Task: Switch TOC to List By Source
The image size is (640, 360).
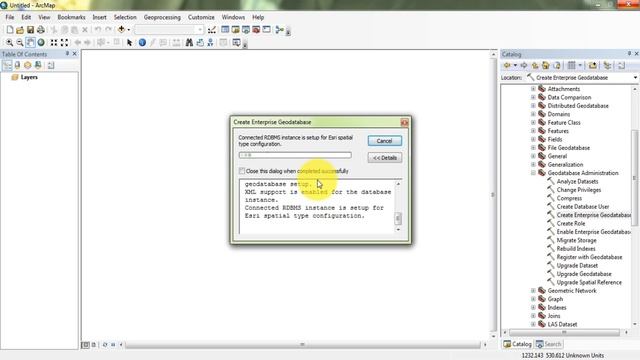Action: click(18, 65)
